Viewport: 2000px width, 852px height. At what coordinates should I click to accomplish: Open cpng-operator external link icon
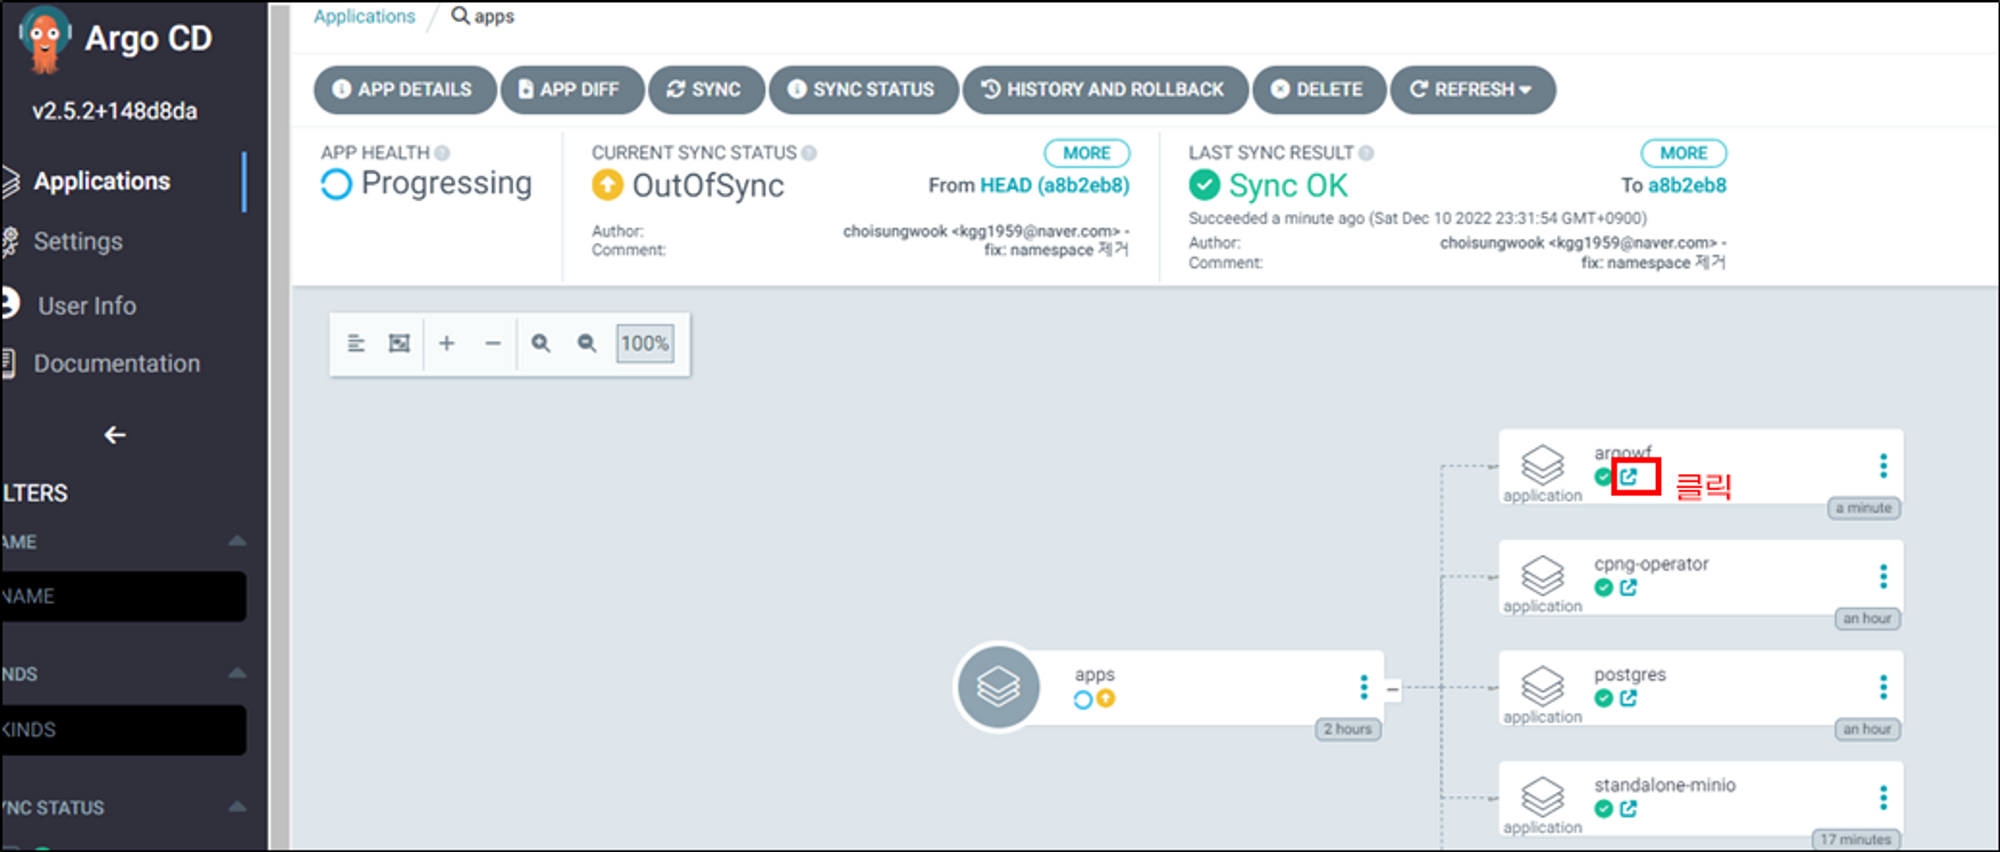click(1629, 588)
